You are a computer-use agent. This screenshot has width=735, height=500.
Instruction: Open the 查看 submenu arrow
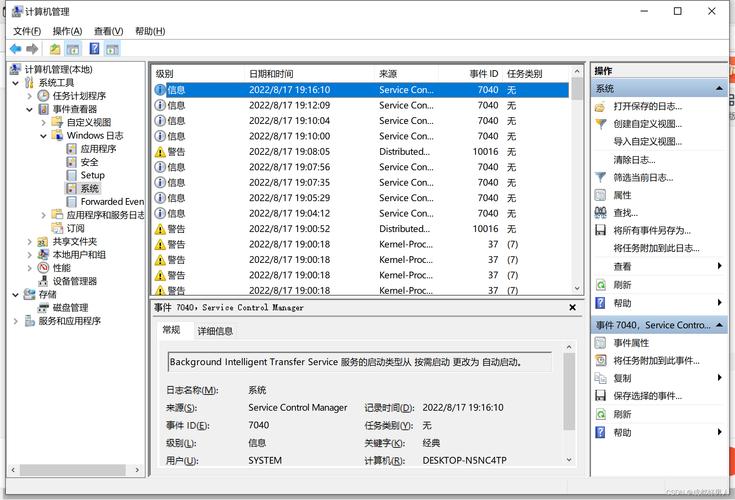pos(720,266)
